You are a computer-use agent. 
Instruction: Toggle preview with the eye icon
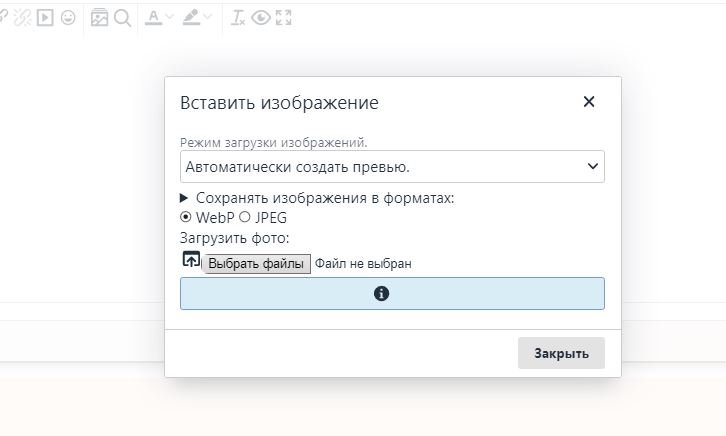point(261,17)
